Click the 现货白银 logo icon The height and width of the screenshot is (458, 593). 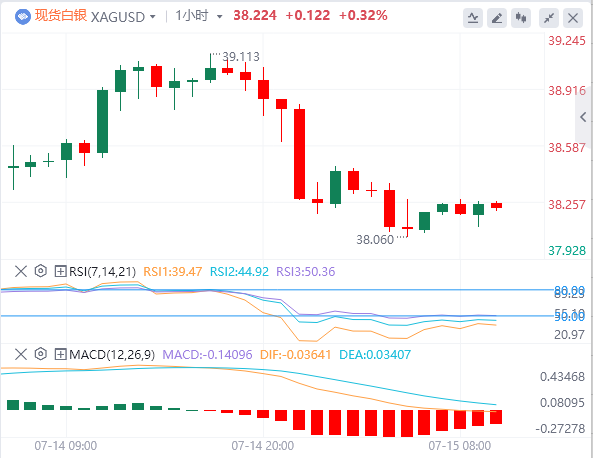pyautogui.click(x=23, y=17)
